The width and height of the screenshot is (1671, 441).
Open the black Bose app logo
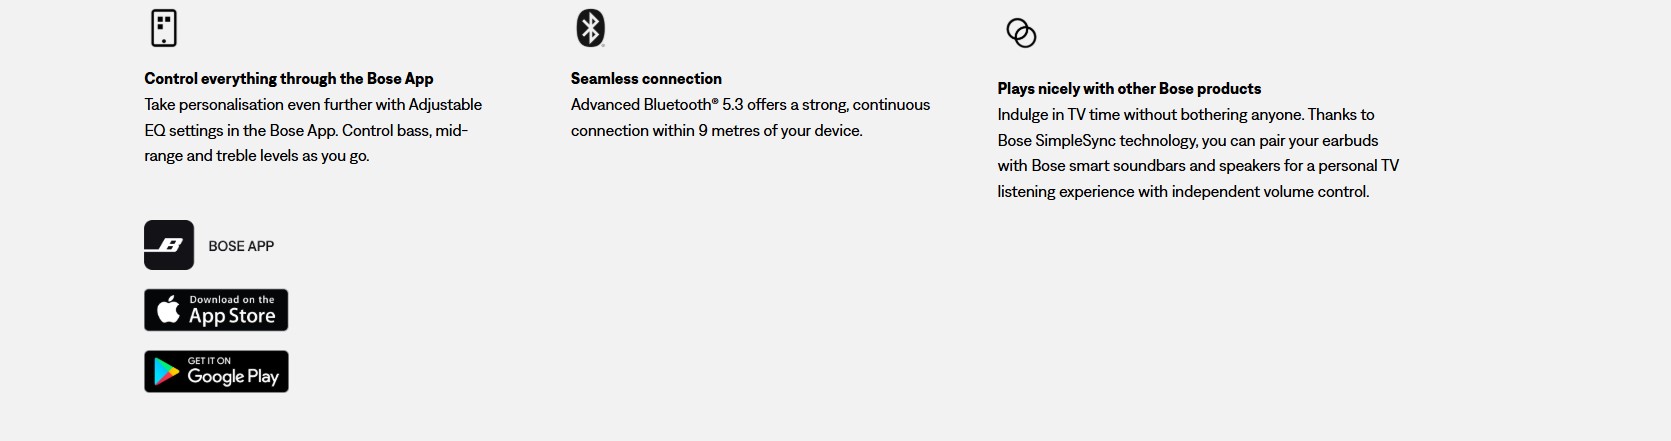(x=169, y=245)
